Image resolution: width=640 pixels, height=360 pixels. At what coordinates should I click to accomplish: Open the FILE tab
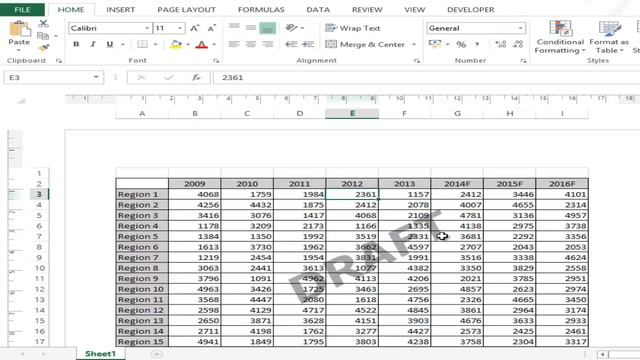[x=22, y=9]
